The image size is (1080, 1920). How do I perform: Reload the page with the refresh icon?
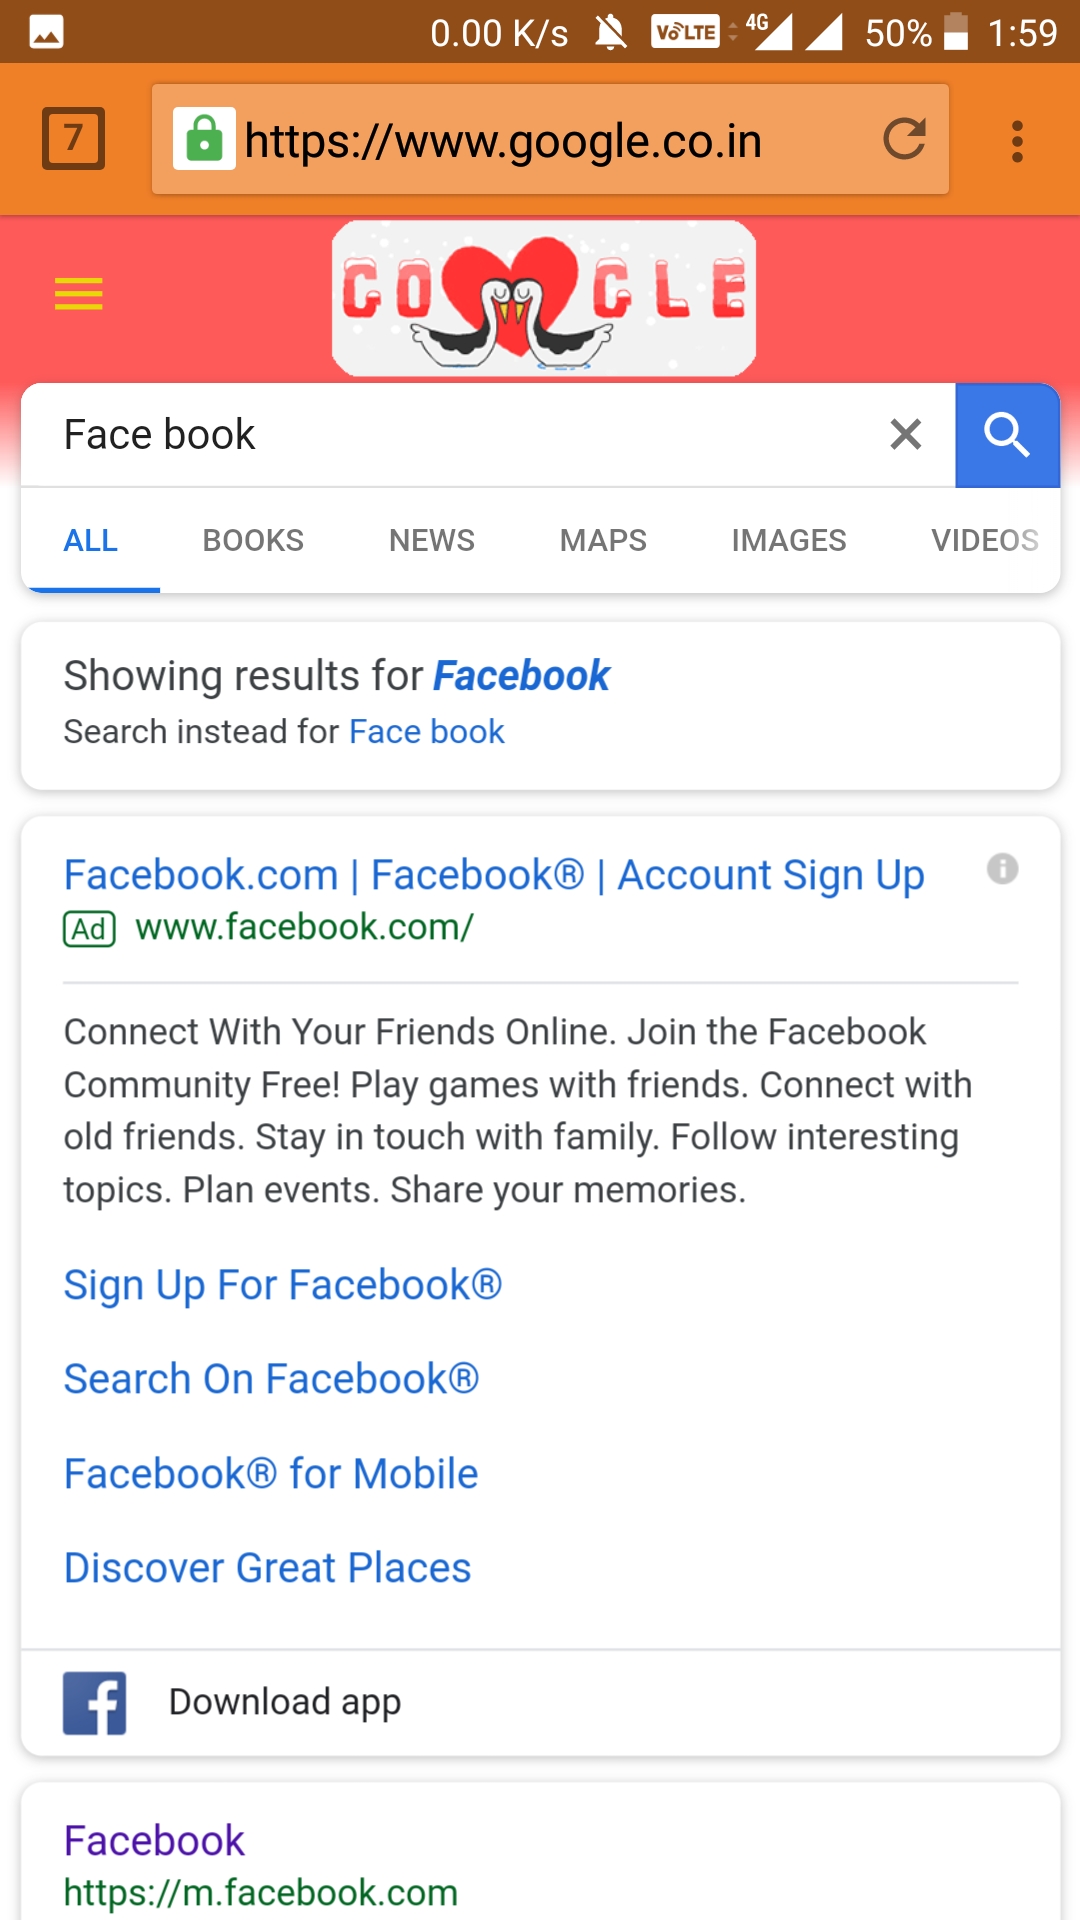[904, 139]
